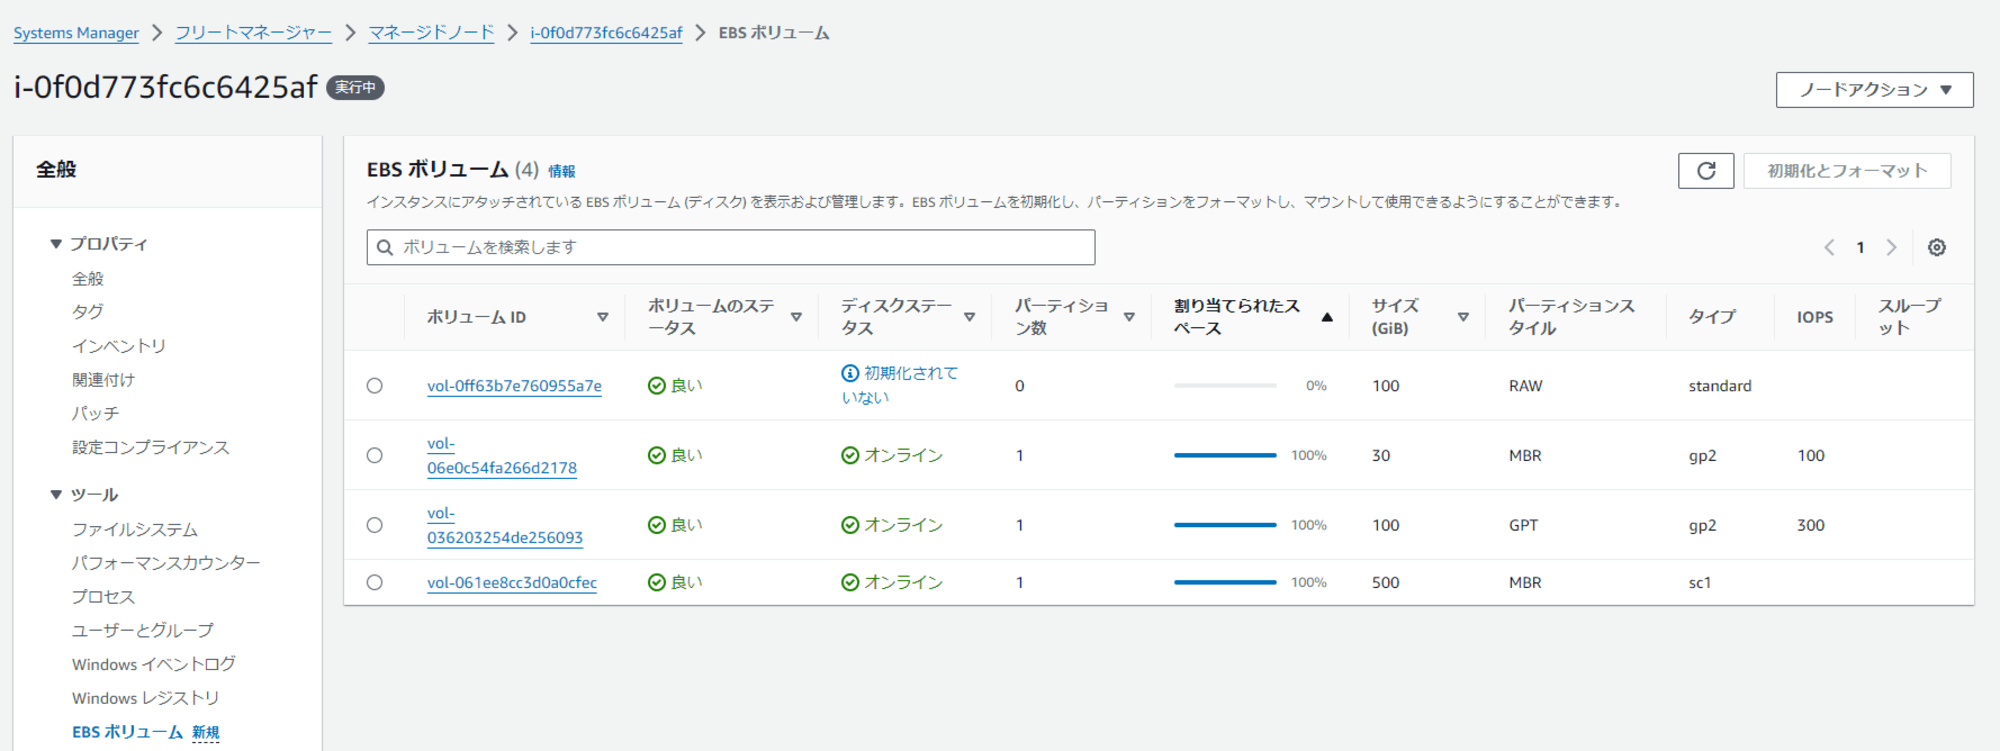
Task: Click 0% allocated space bar
Action: [1225, 386]
